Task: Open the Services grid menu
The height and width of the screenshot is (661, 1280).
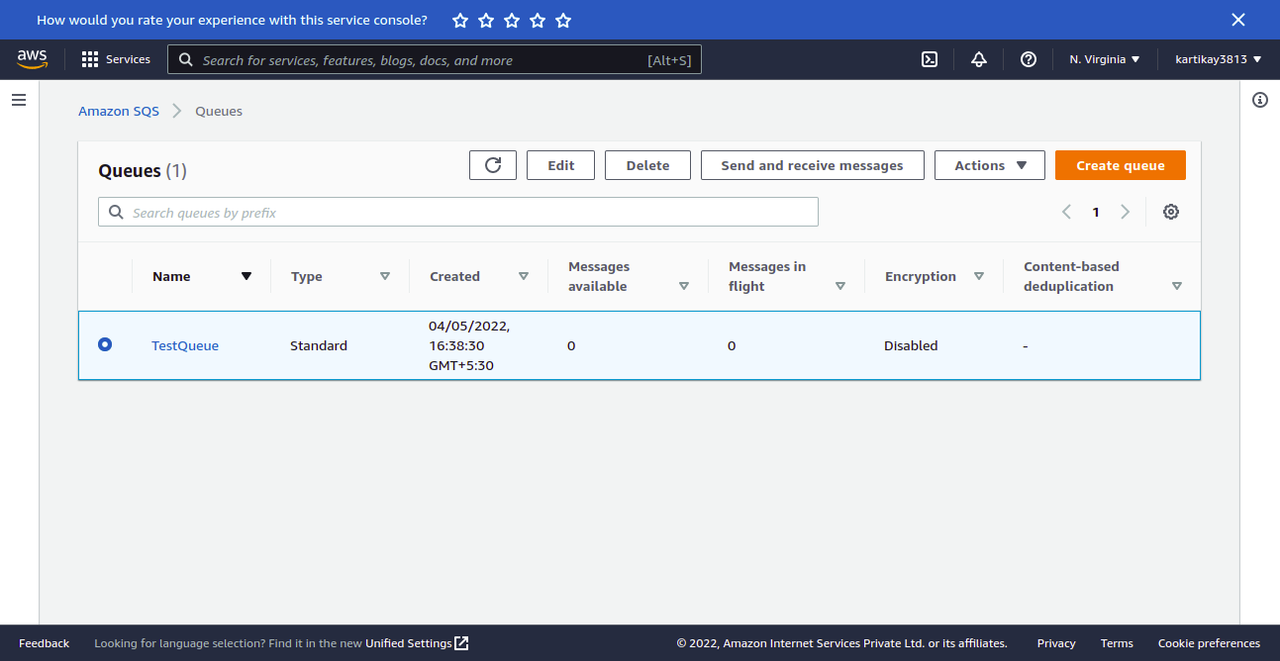Action: [116, 60]
